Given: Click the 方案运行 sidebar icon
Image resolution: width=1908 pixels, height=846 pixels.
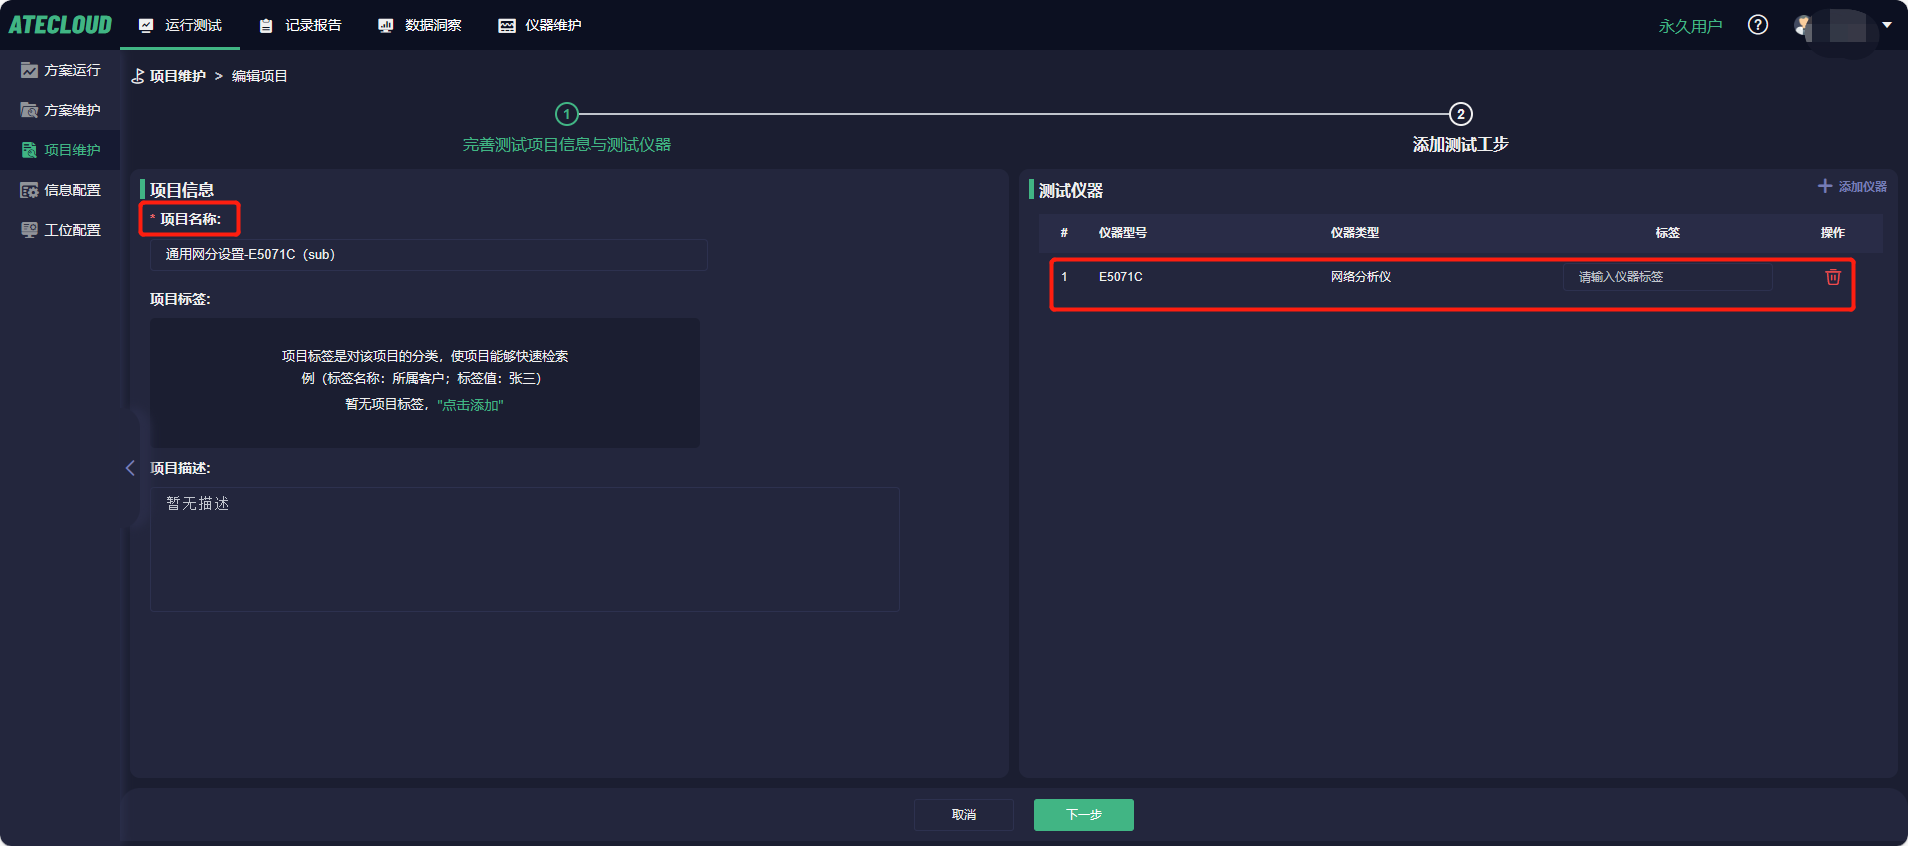Looking at the screenshot, I should pyautogui.click(x=29, y=70).
